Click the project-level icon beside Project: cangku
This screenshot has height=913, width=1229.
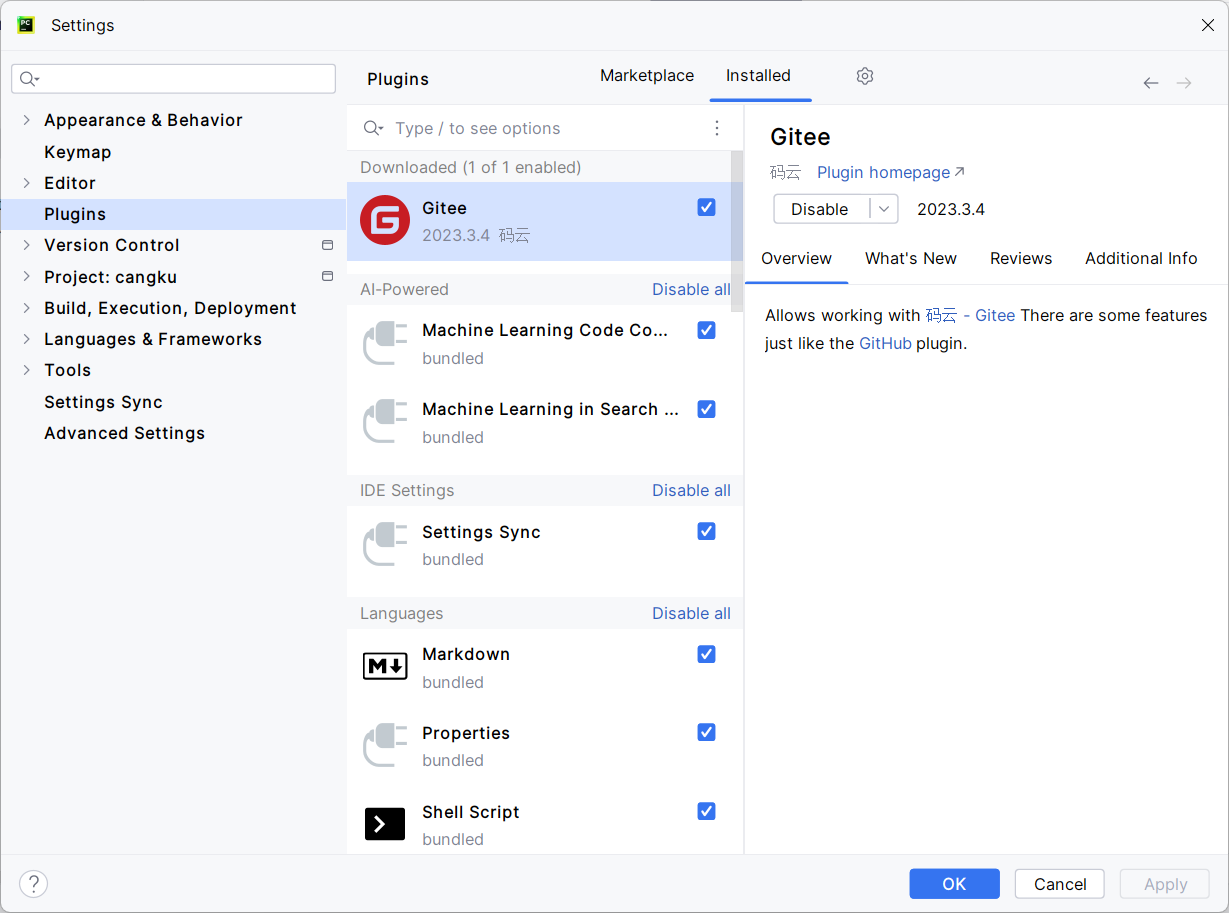point(327,276)
